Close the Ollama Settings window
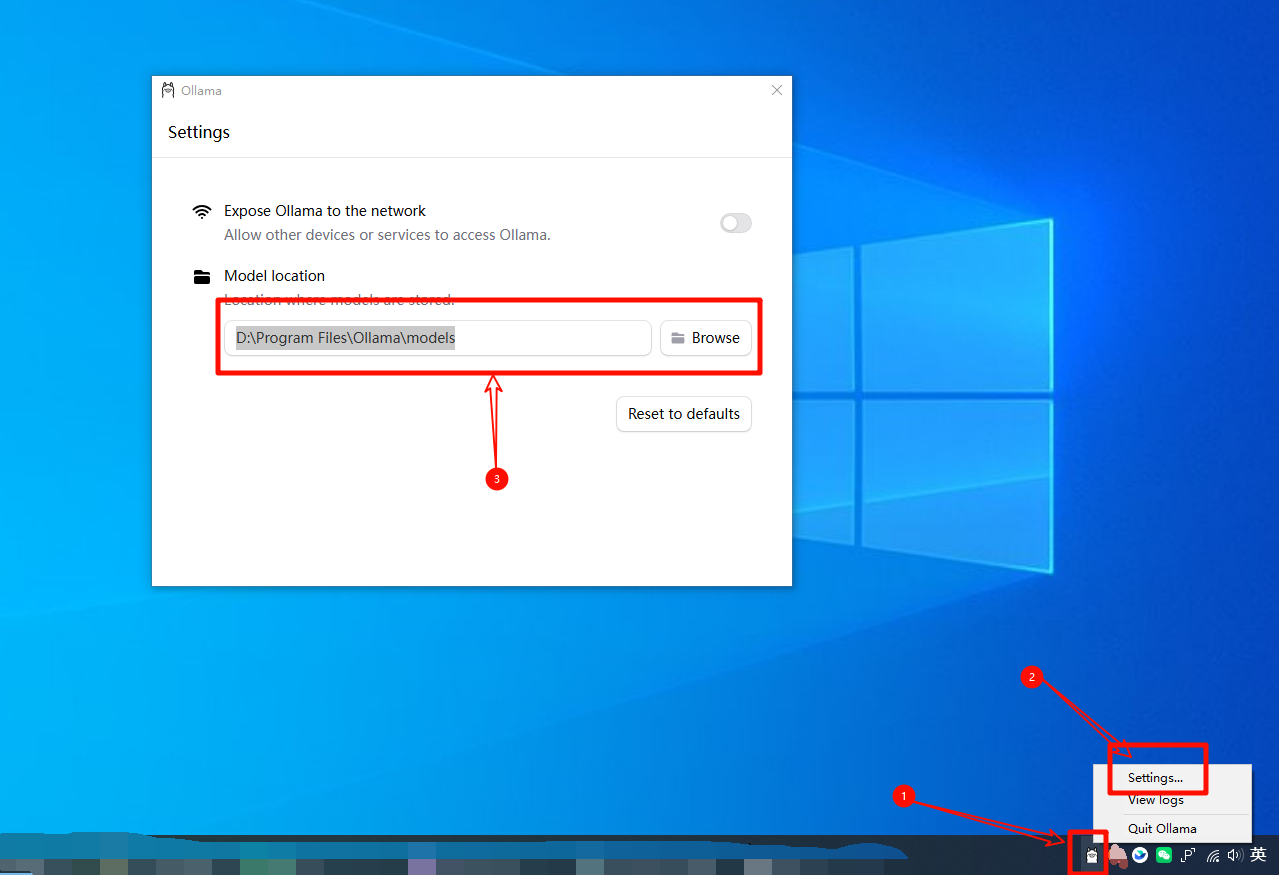The image size is (1279, 875). [x=777, y=90]
